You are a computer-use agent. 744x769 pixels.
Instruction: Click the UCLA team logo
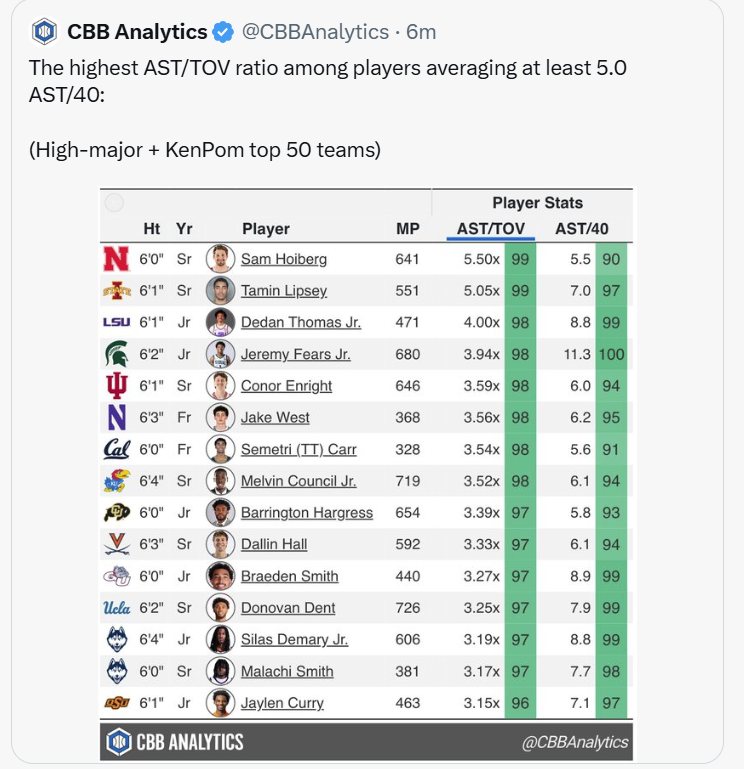click(x=117, y=608)
